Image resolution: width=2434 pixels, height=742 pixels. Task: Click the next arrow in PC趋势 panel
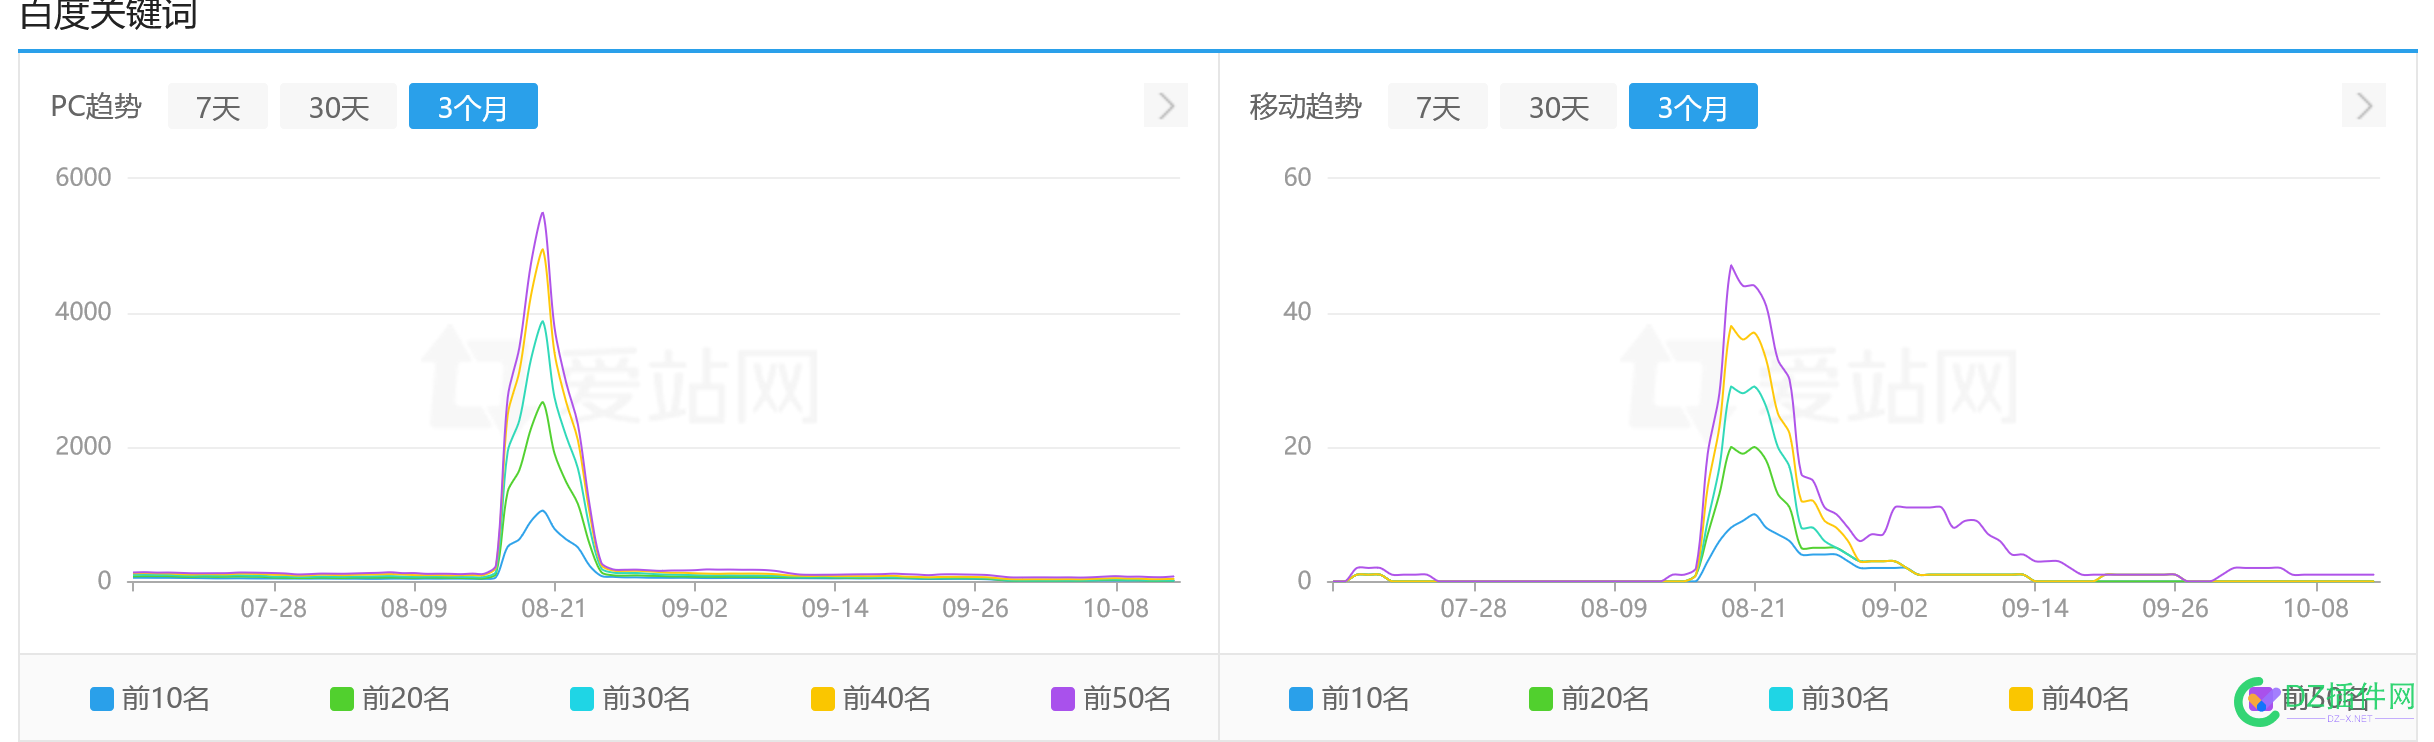tap(1166, 106)
